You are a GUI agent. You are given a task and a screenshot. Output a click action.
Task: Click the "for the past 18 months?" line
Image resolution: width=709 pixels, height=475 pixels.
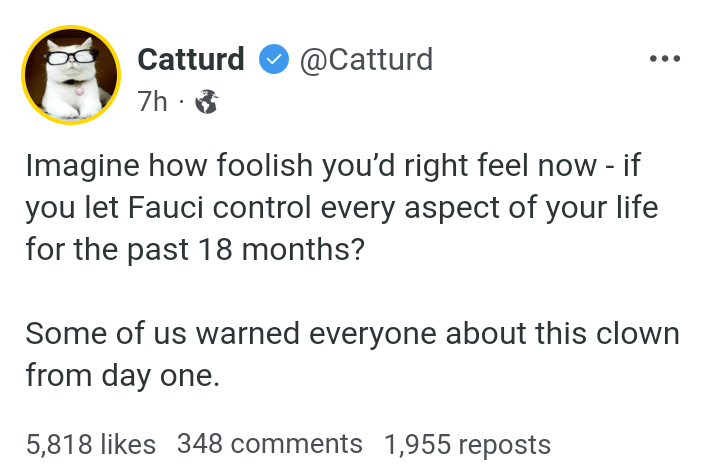click(x=196, y=248)
